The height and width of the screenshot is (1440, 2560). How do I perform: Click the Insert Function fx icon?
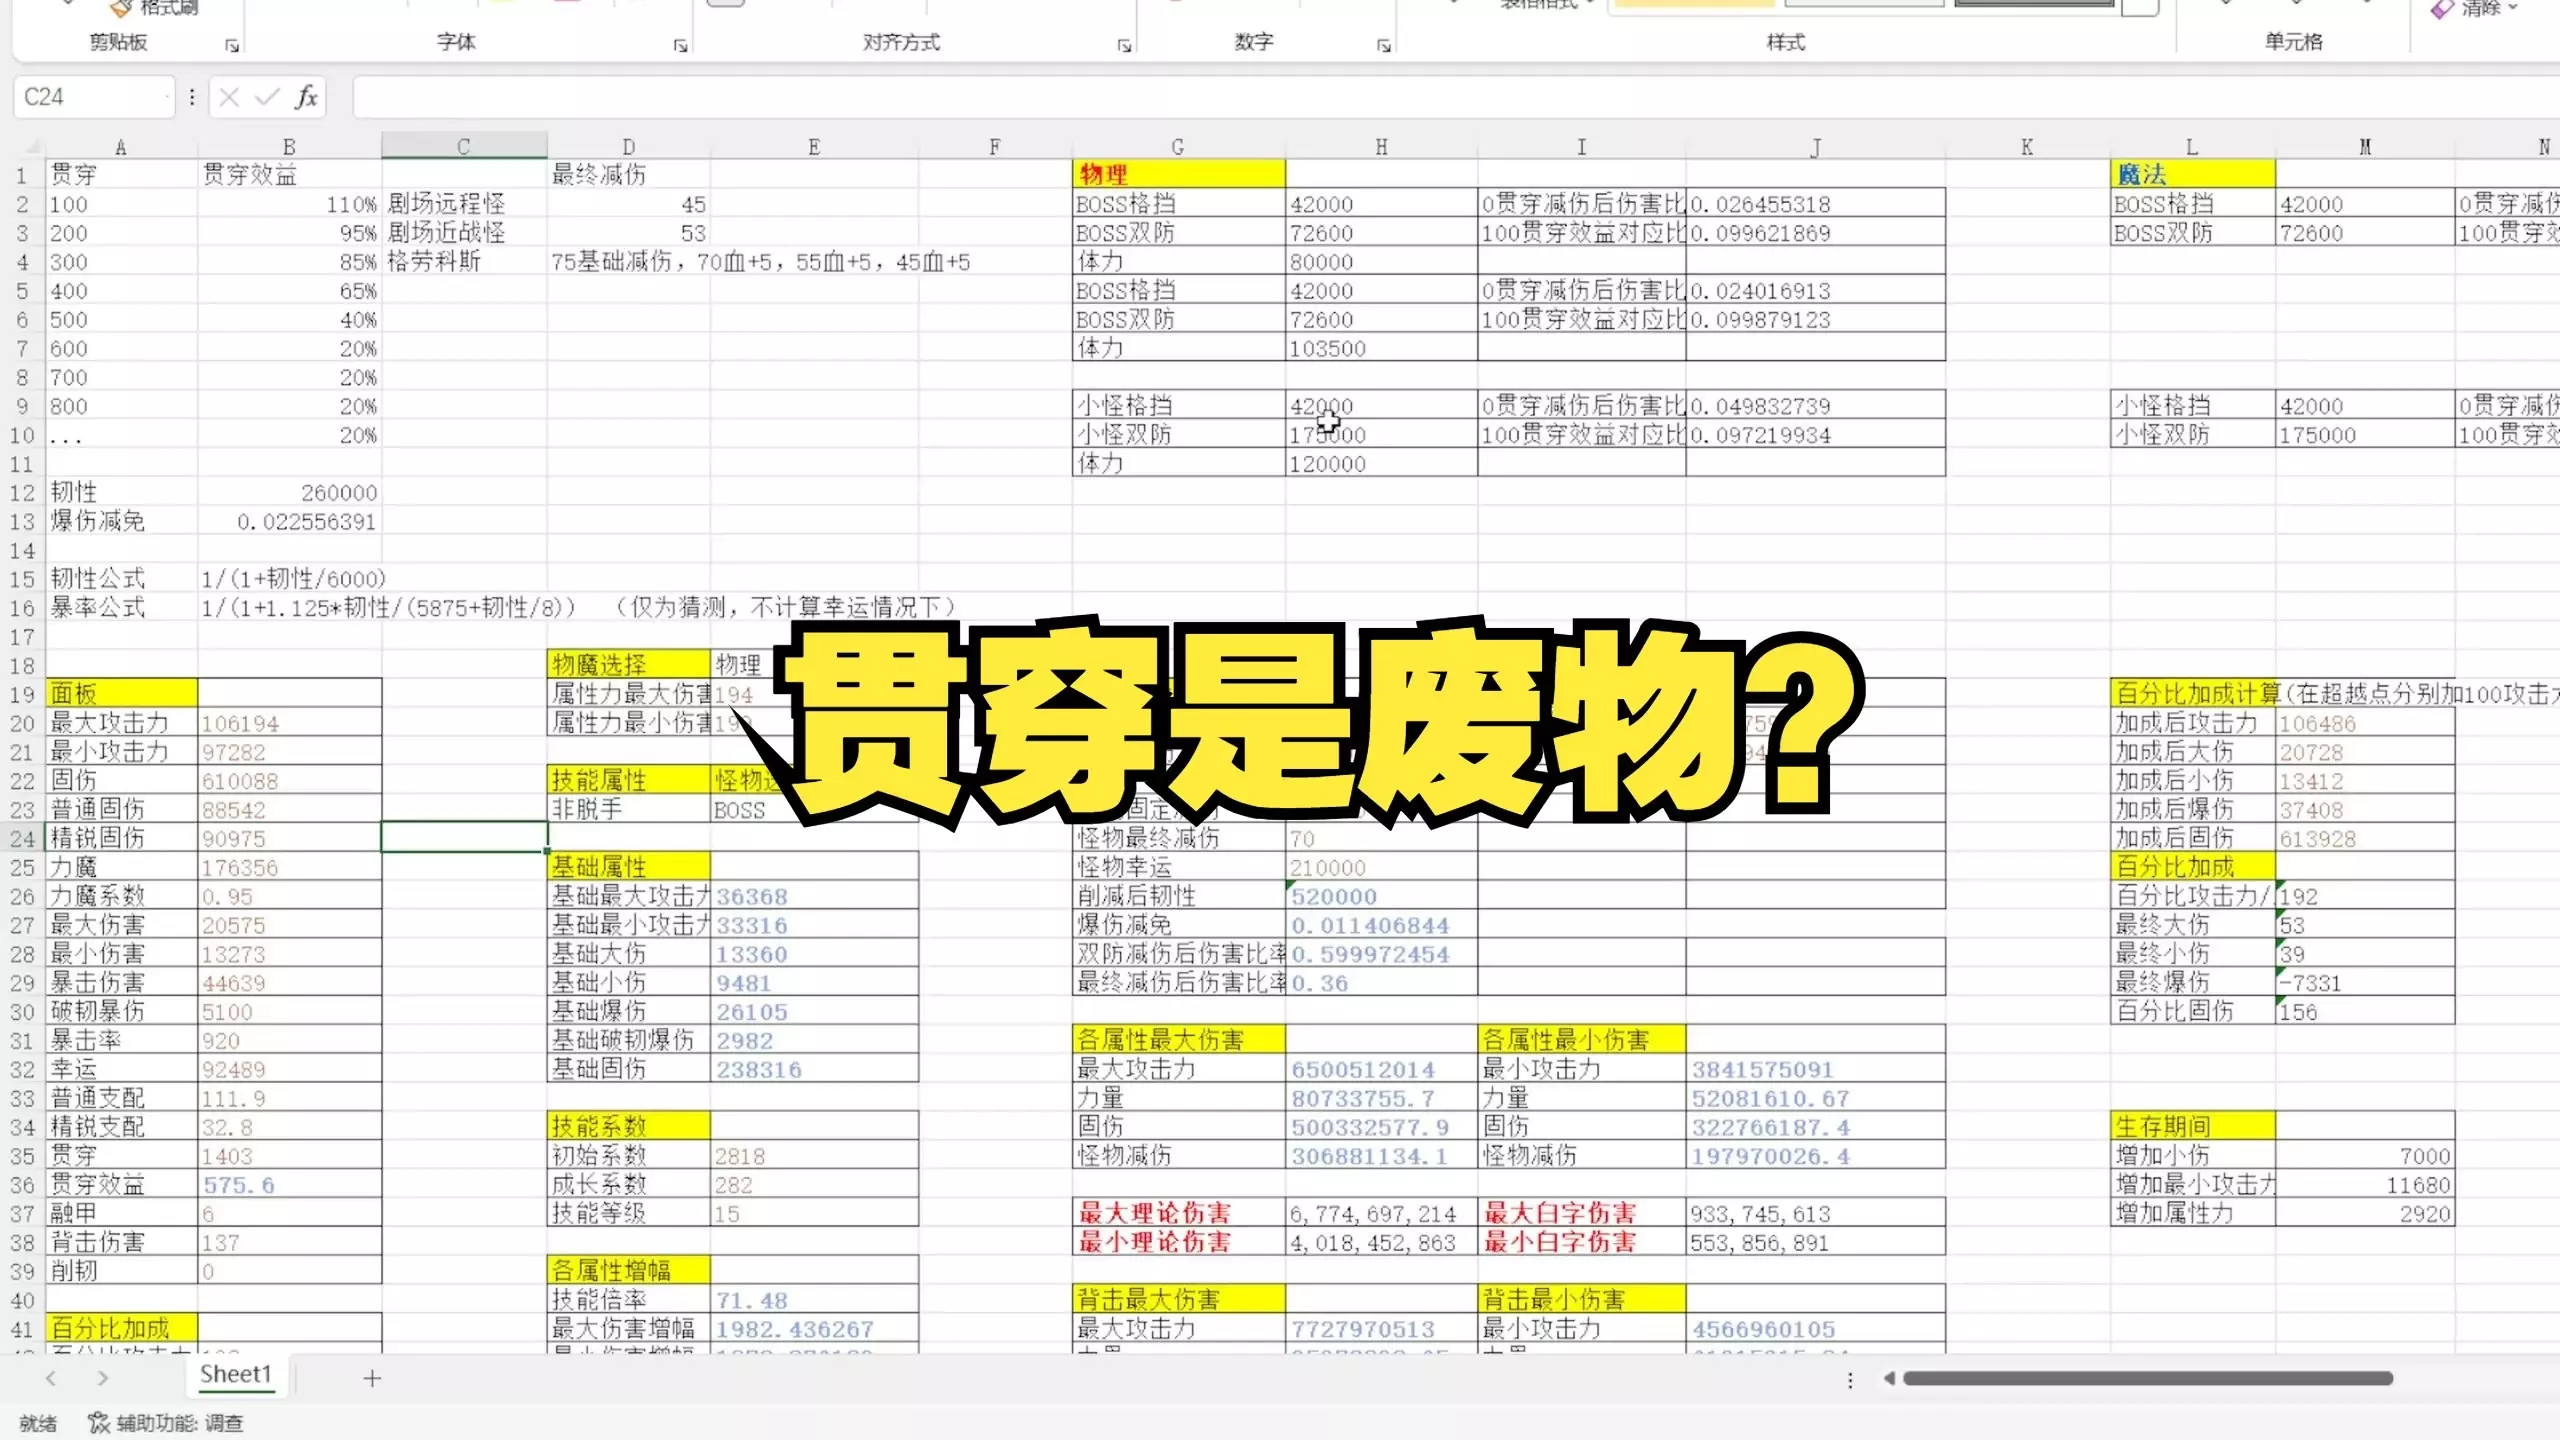(x=306, y=97)
